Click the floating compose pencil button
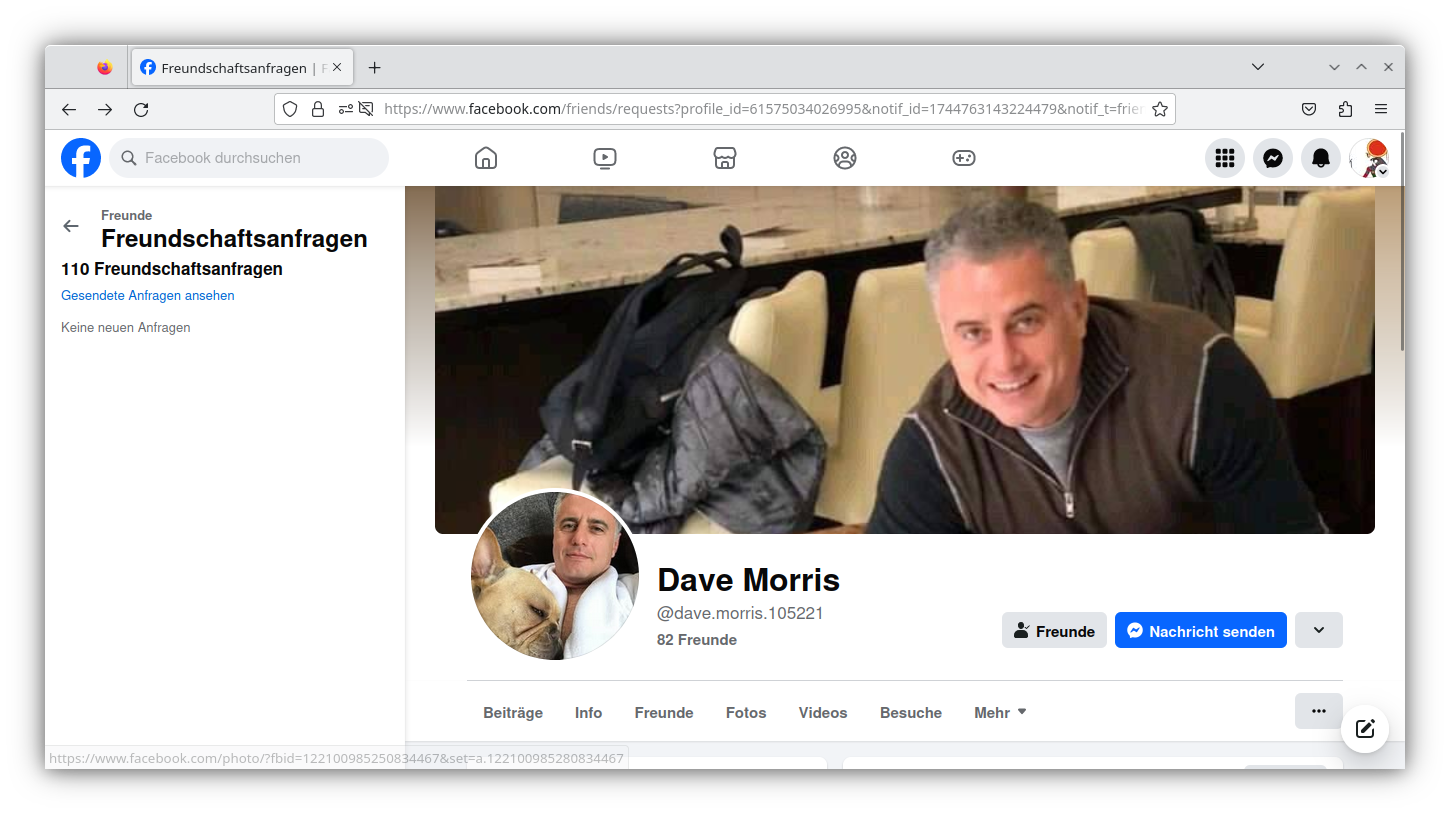This screenshot has height=814, width=1450. tap(1365, 729)
